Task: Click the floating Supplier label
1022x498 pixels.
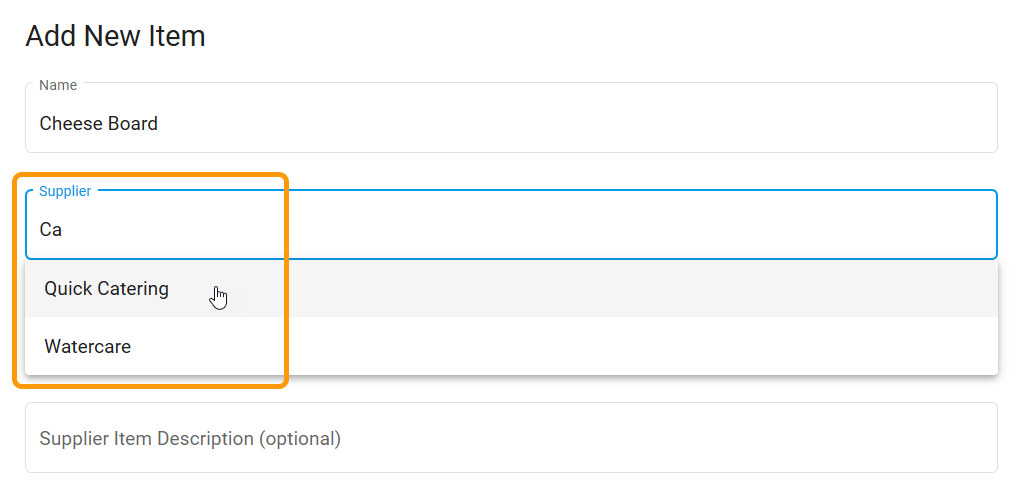Action: [65, 191]
